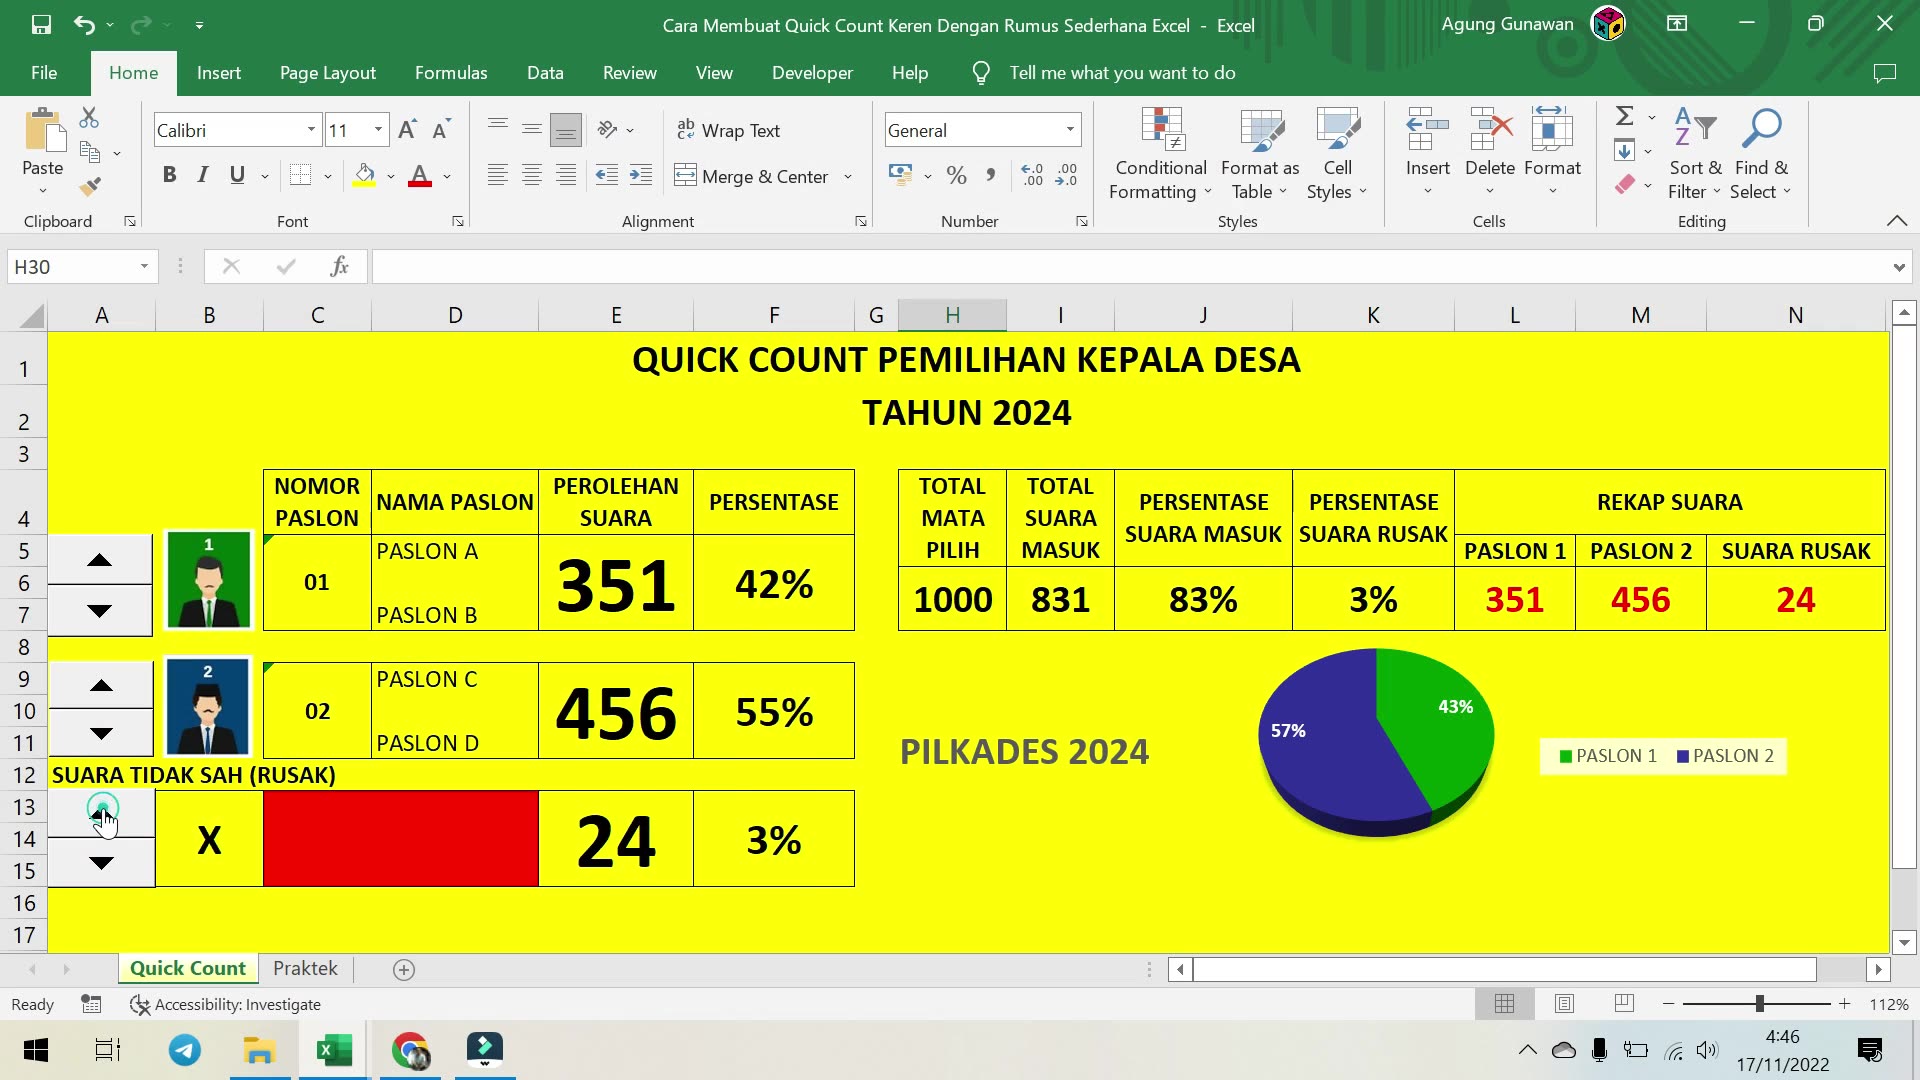Open the Wrap Text tool
The height and width of the screenshot is (1080, 1920).
tap(729, 130)
